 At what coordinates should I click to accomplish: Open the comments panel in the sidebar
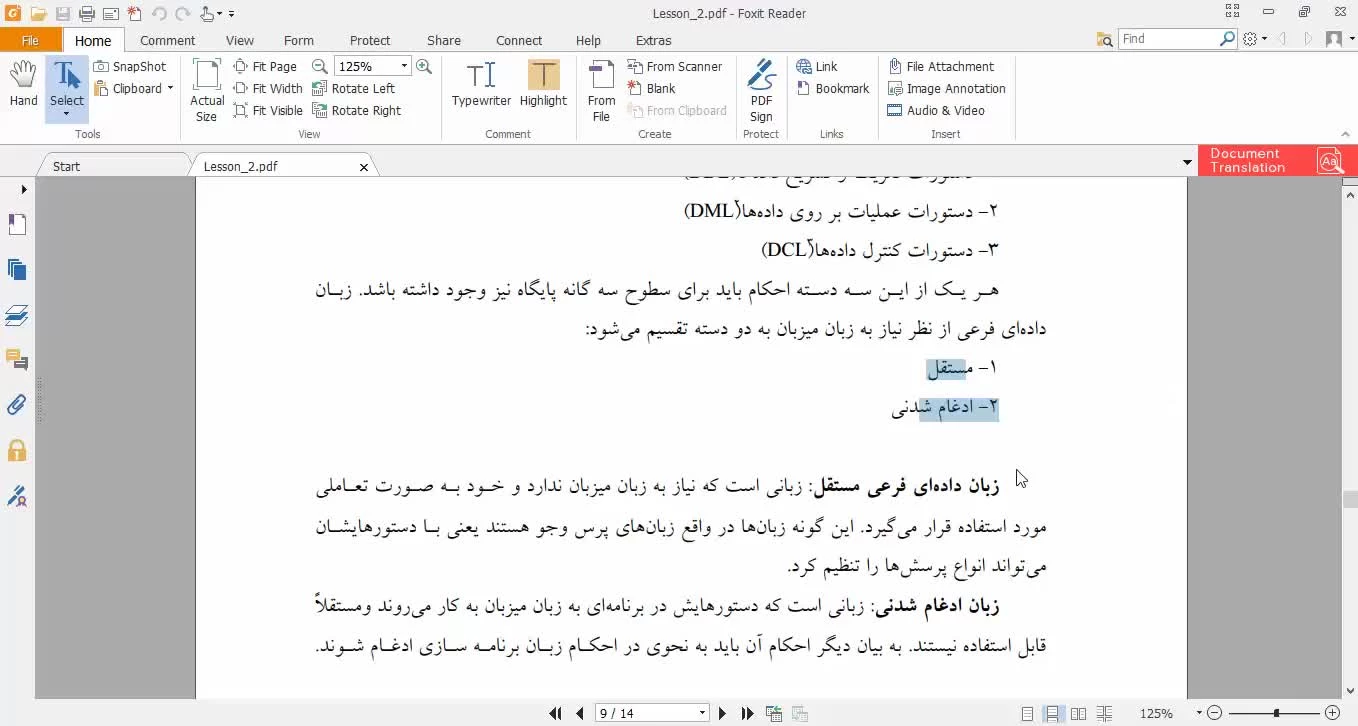(x=16, y=359)
